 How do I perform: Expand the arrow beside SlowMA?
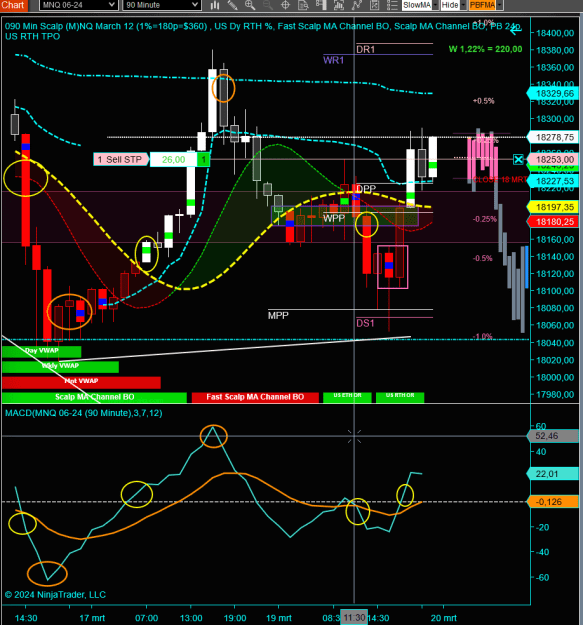pyautogui.click(x=435, y=5)
